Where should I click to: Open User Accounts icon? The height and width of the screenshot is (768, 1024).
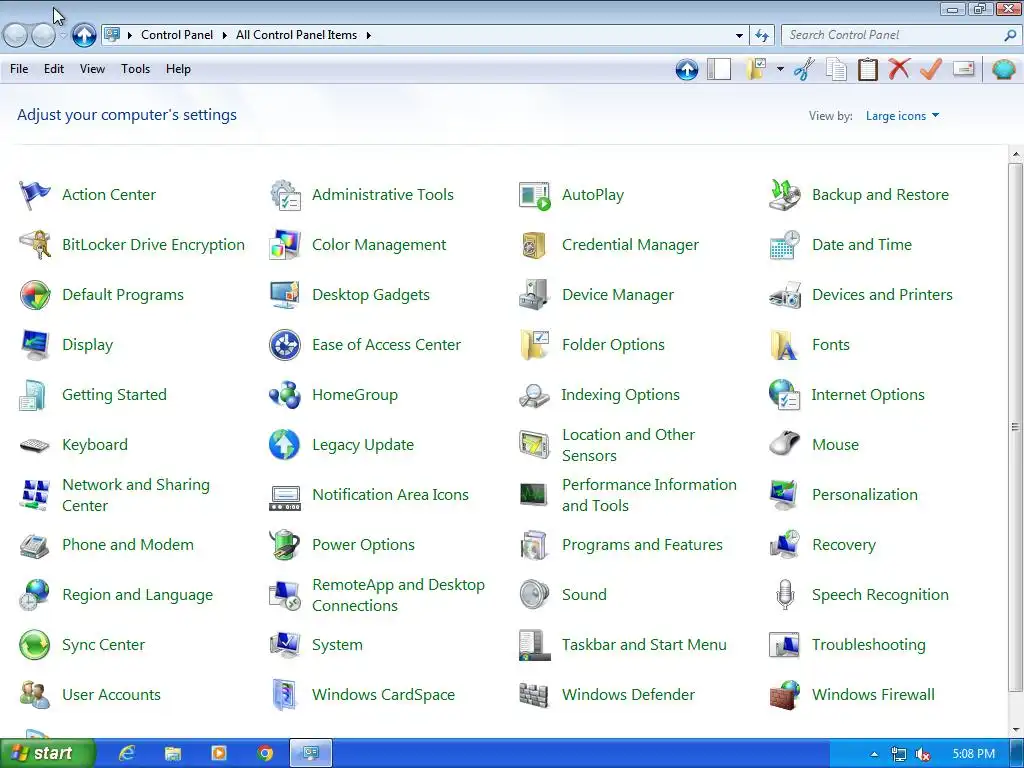point(35,695)
